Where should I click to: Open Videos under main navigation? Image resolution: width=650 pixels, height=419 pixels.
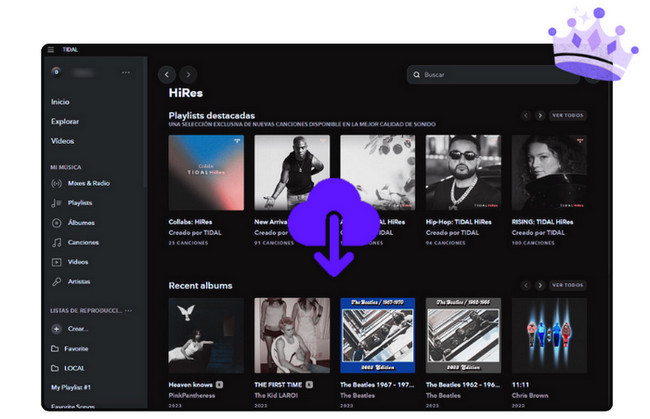click(x=62, y=141)
